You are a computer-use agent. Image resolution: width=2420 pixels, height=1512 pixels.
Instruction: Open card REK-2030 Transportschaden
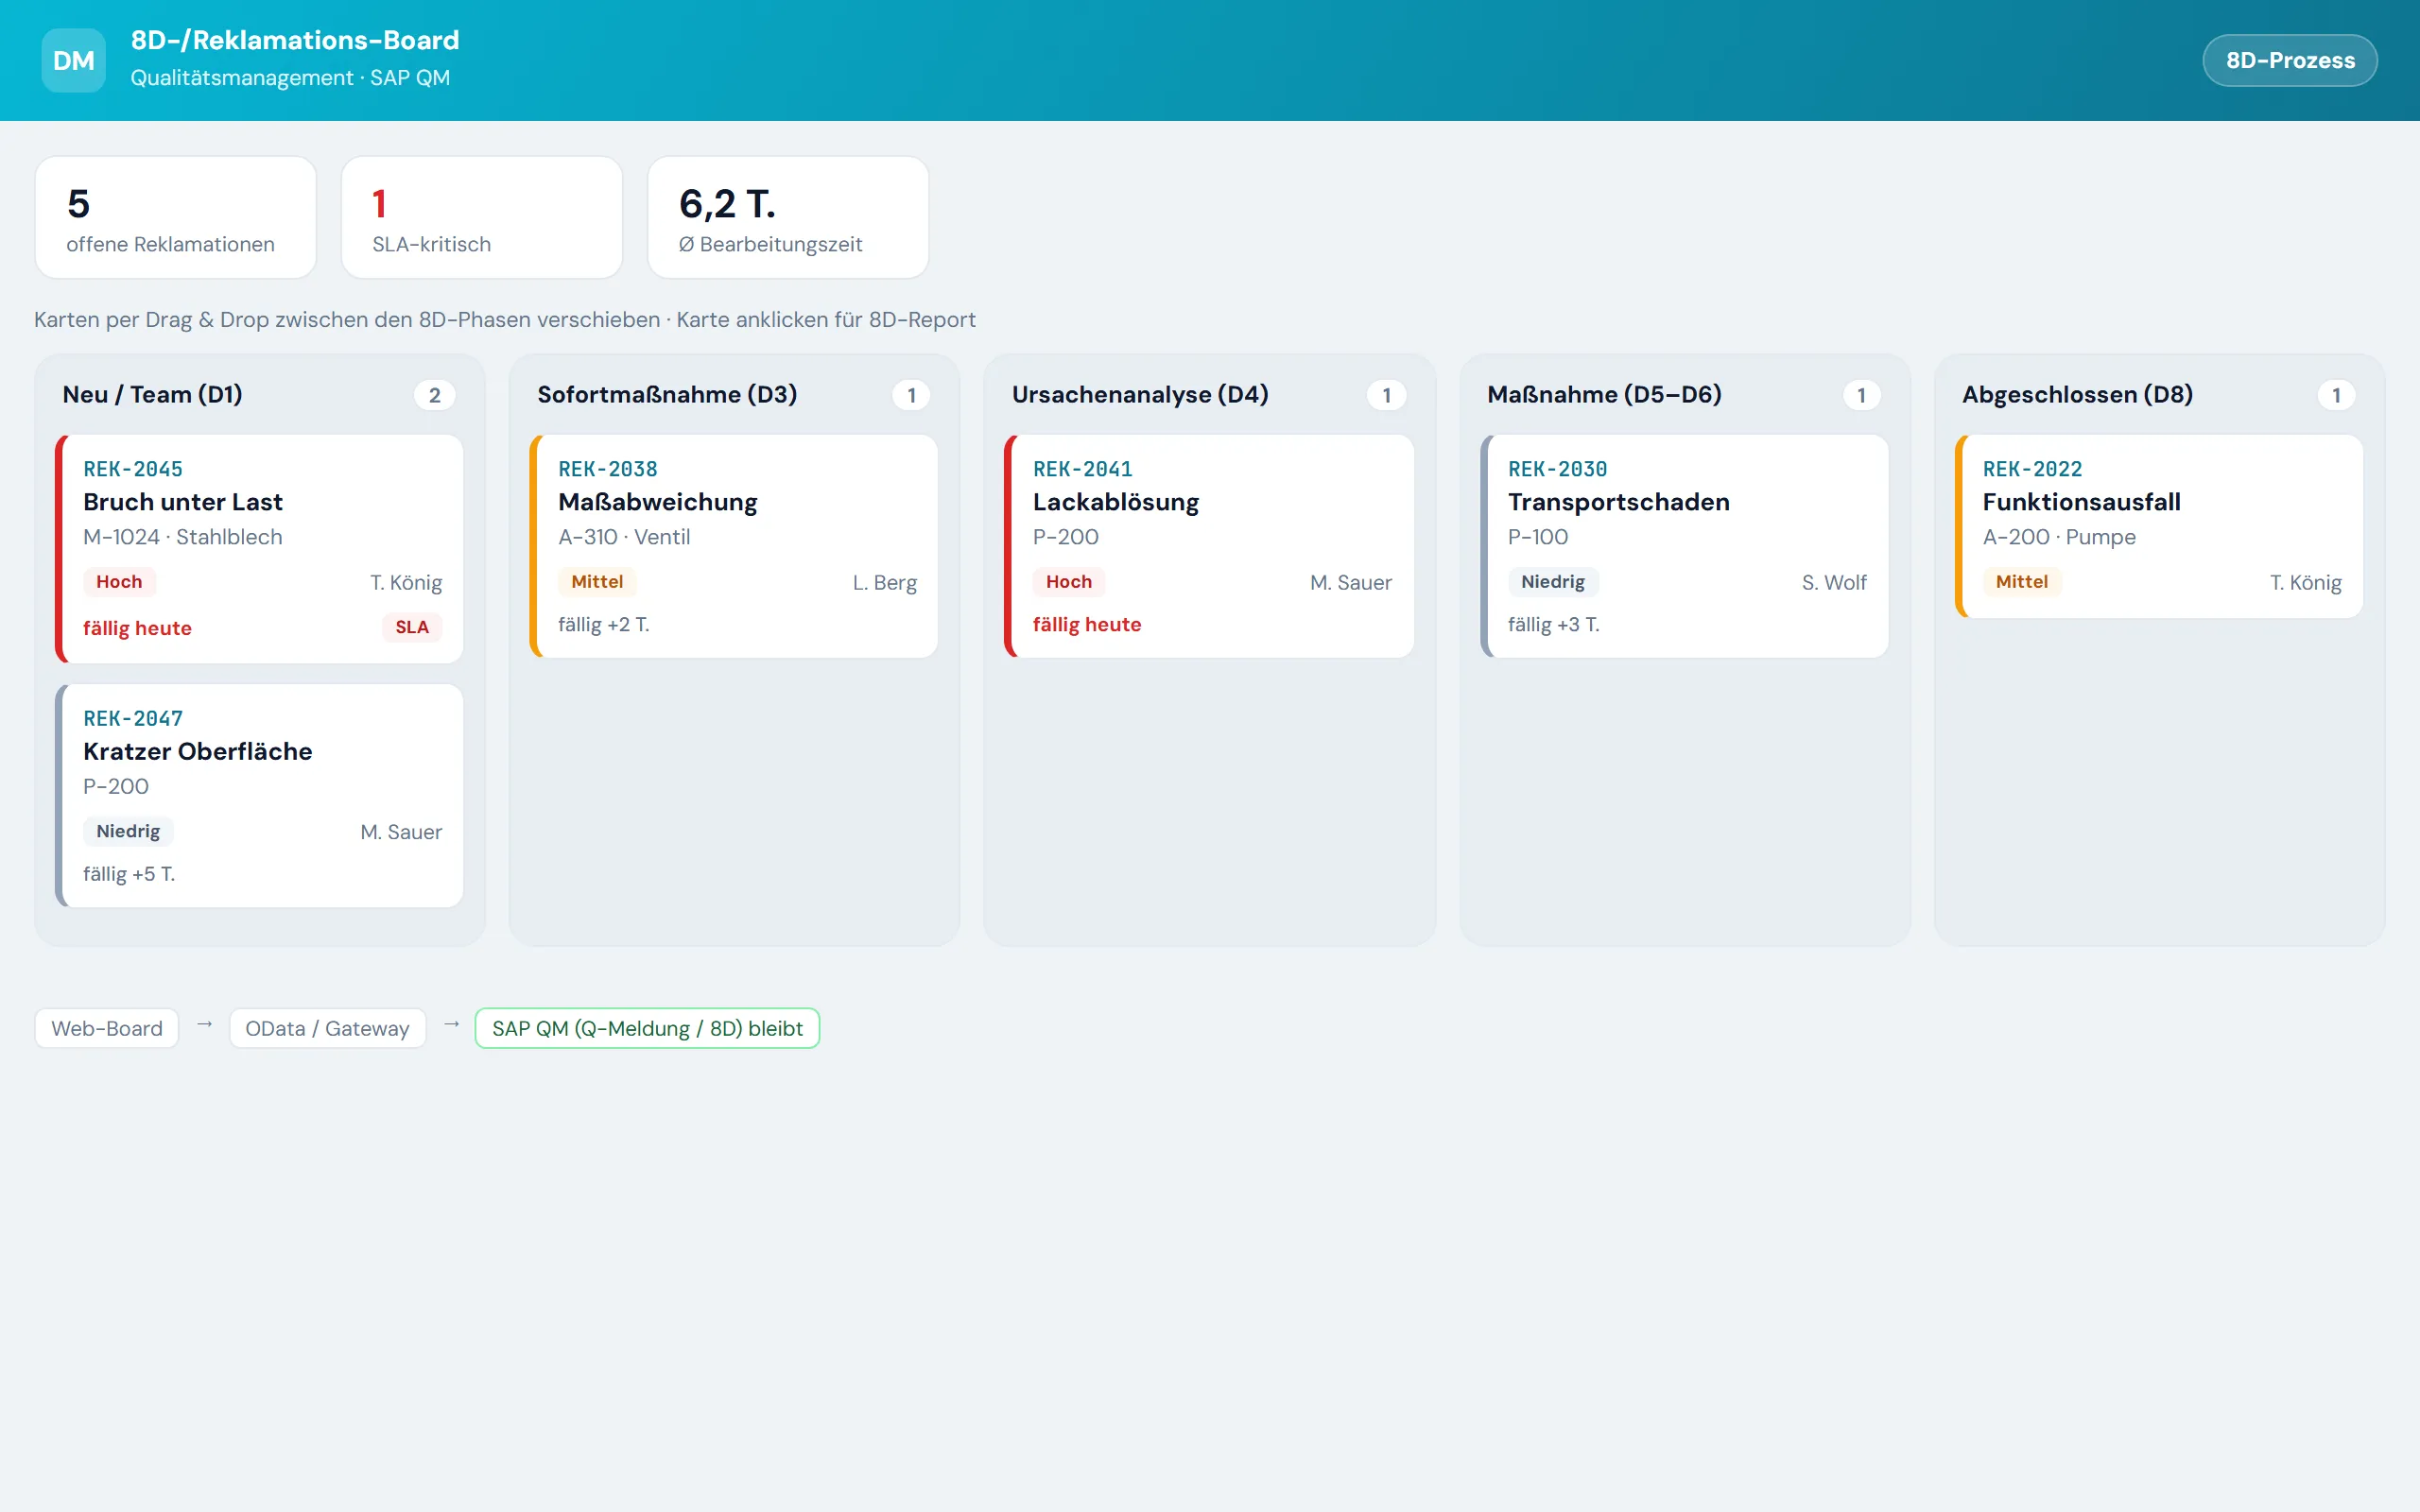pos(1684,546)
